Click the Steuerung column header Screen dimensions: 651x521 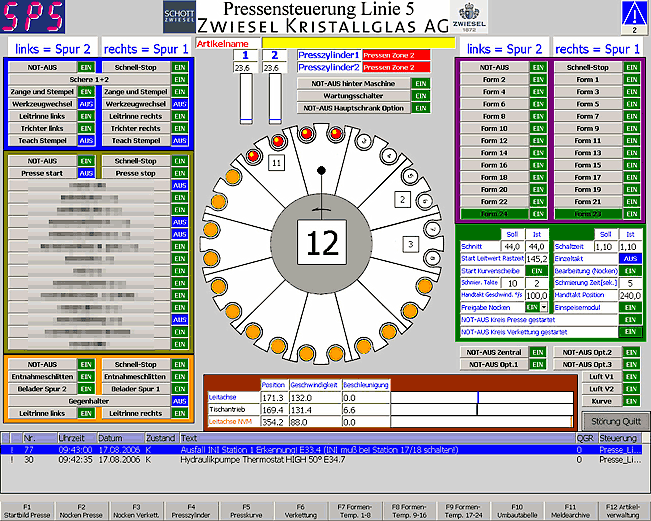click(x=620, y=438)
